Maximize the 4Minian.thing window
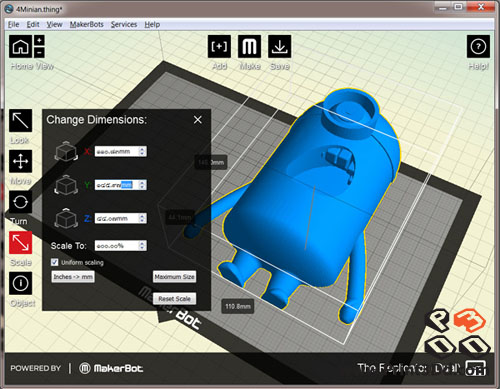The width and height of the screenshot is (500, 389). 459,7
